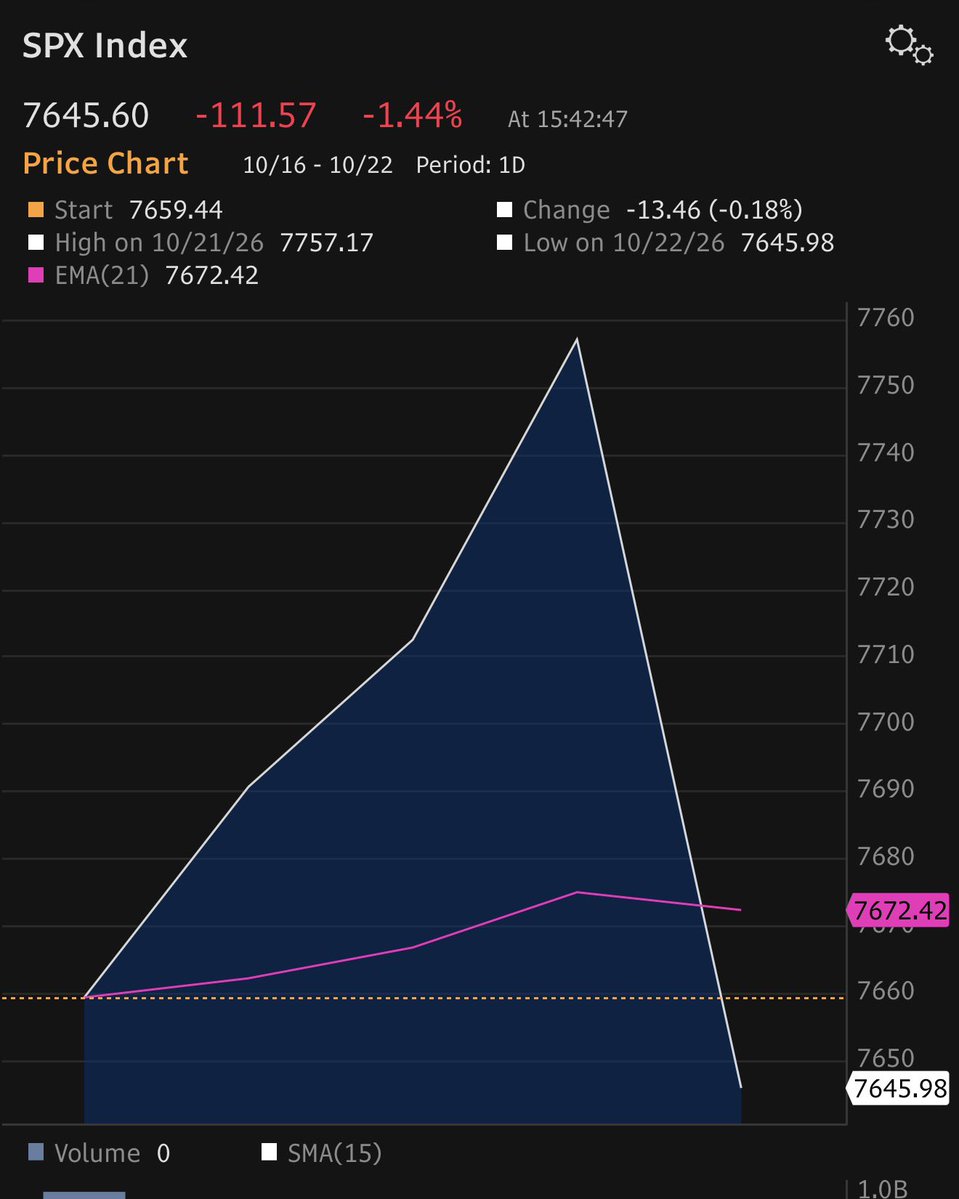Screen dimensions: 959x1199
Task: Toggle the High on 10/21/26 legend box
Action: tap(36, 242)
